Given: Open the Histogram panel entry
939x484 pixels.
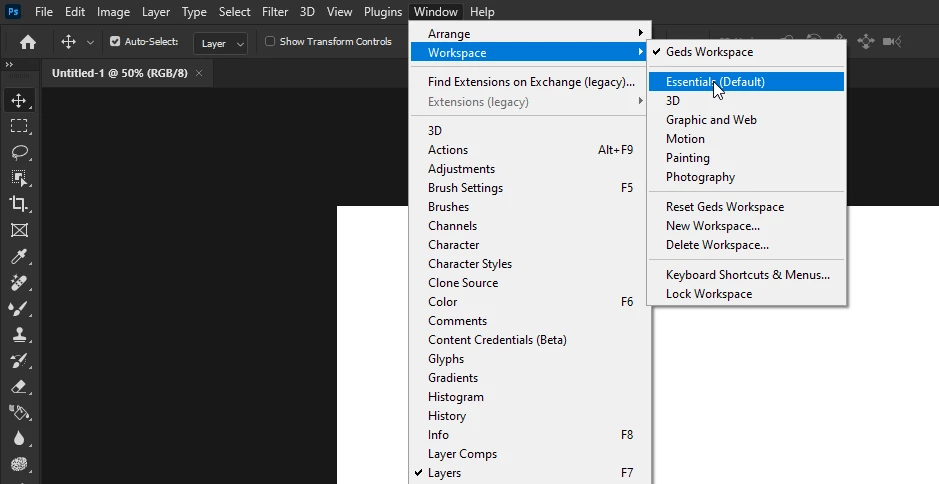Looking at the screenshot, I should 530,397.
